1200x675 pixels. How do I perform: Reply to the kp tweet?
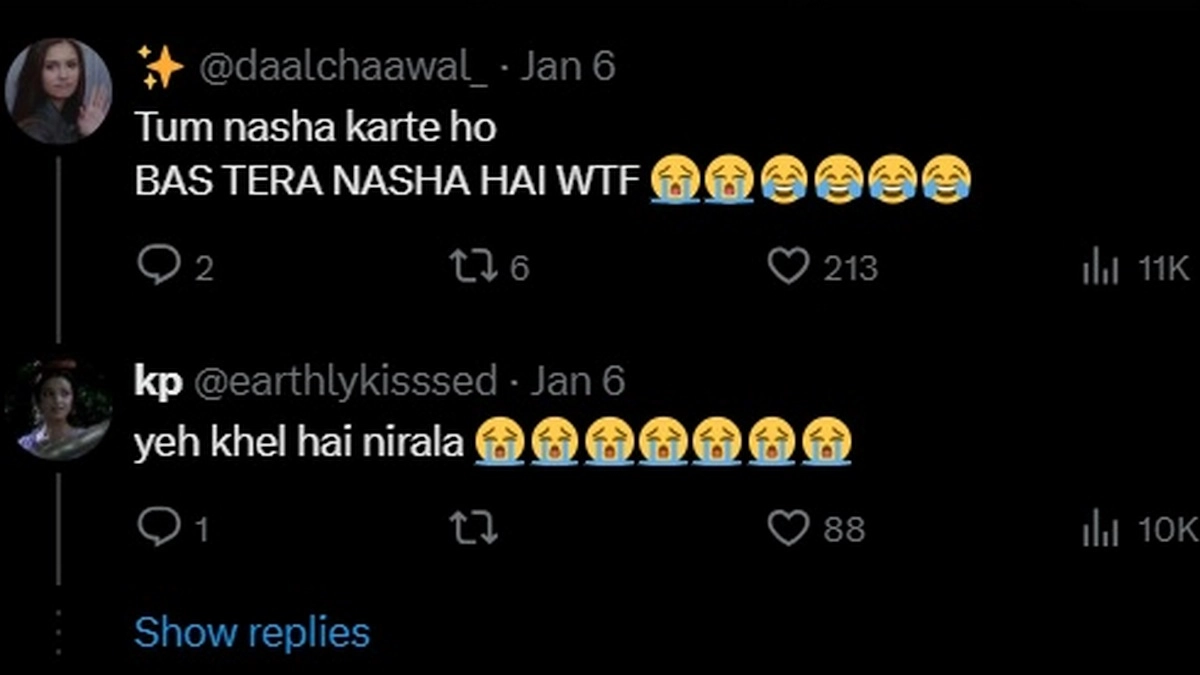tap(158, 528)
